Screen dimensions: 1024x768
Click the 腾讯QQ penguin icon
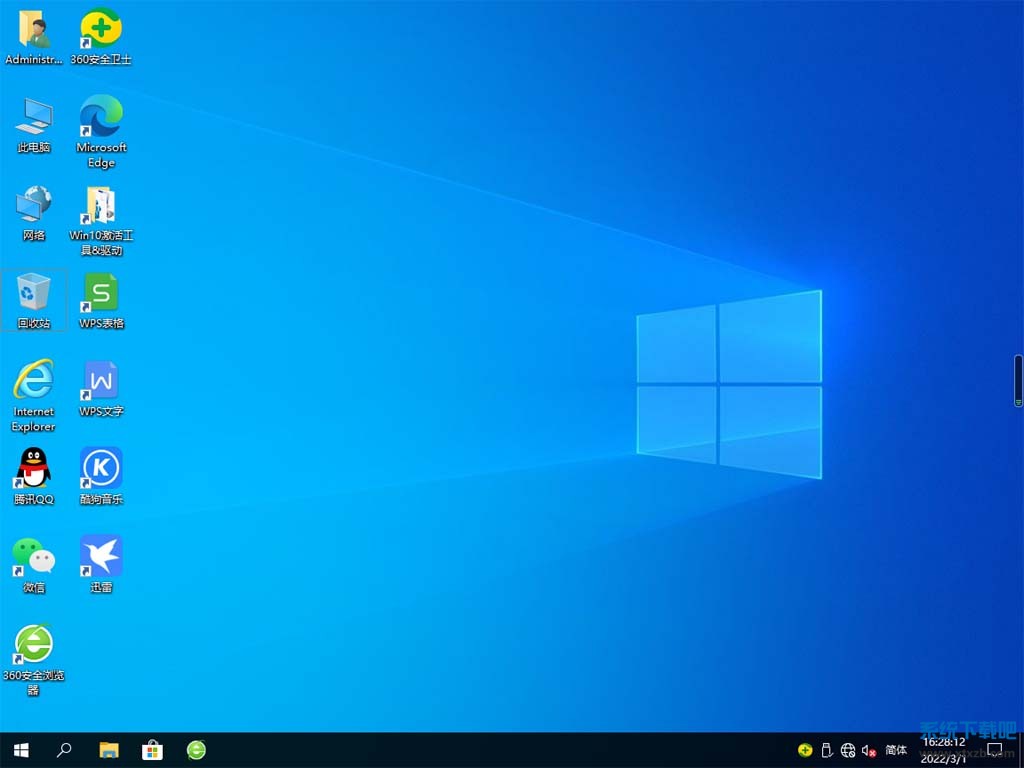click(34, 470)
